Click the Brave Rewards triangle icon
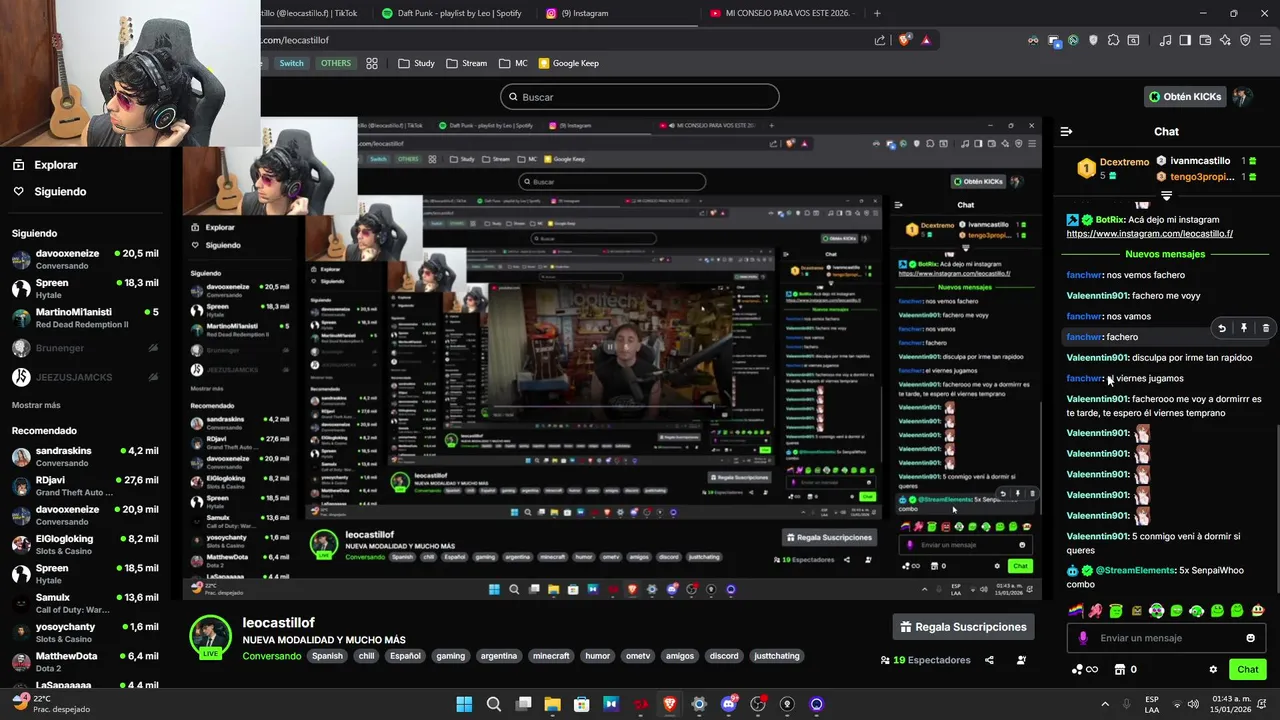Viewport: 1280px width, 720px height. pyautogui.click(x=926, y=40)
